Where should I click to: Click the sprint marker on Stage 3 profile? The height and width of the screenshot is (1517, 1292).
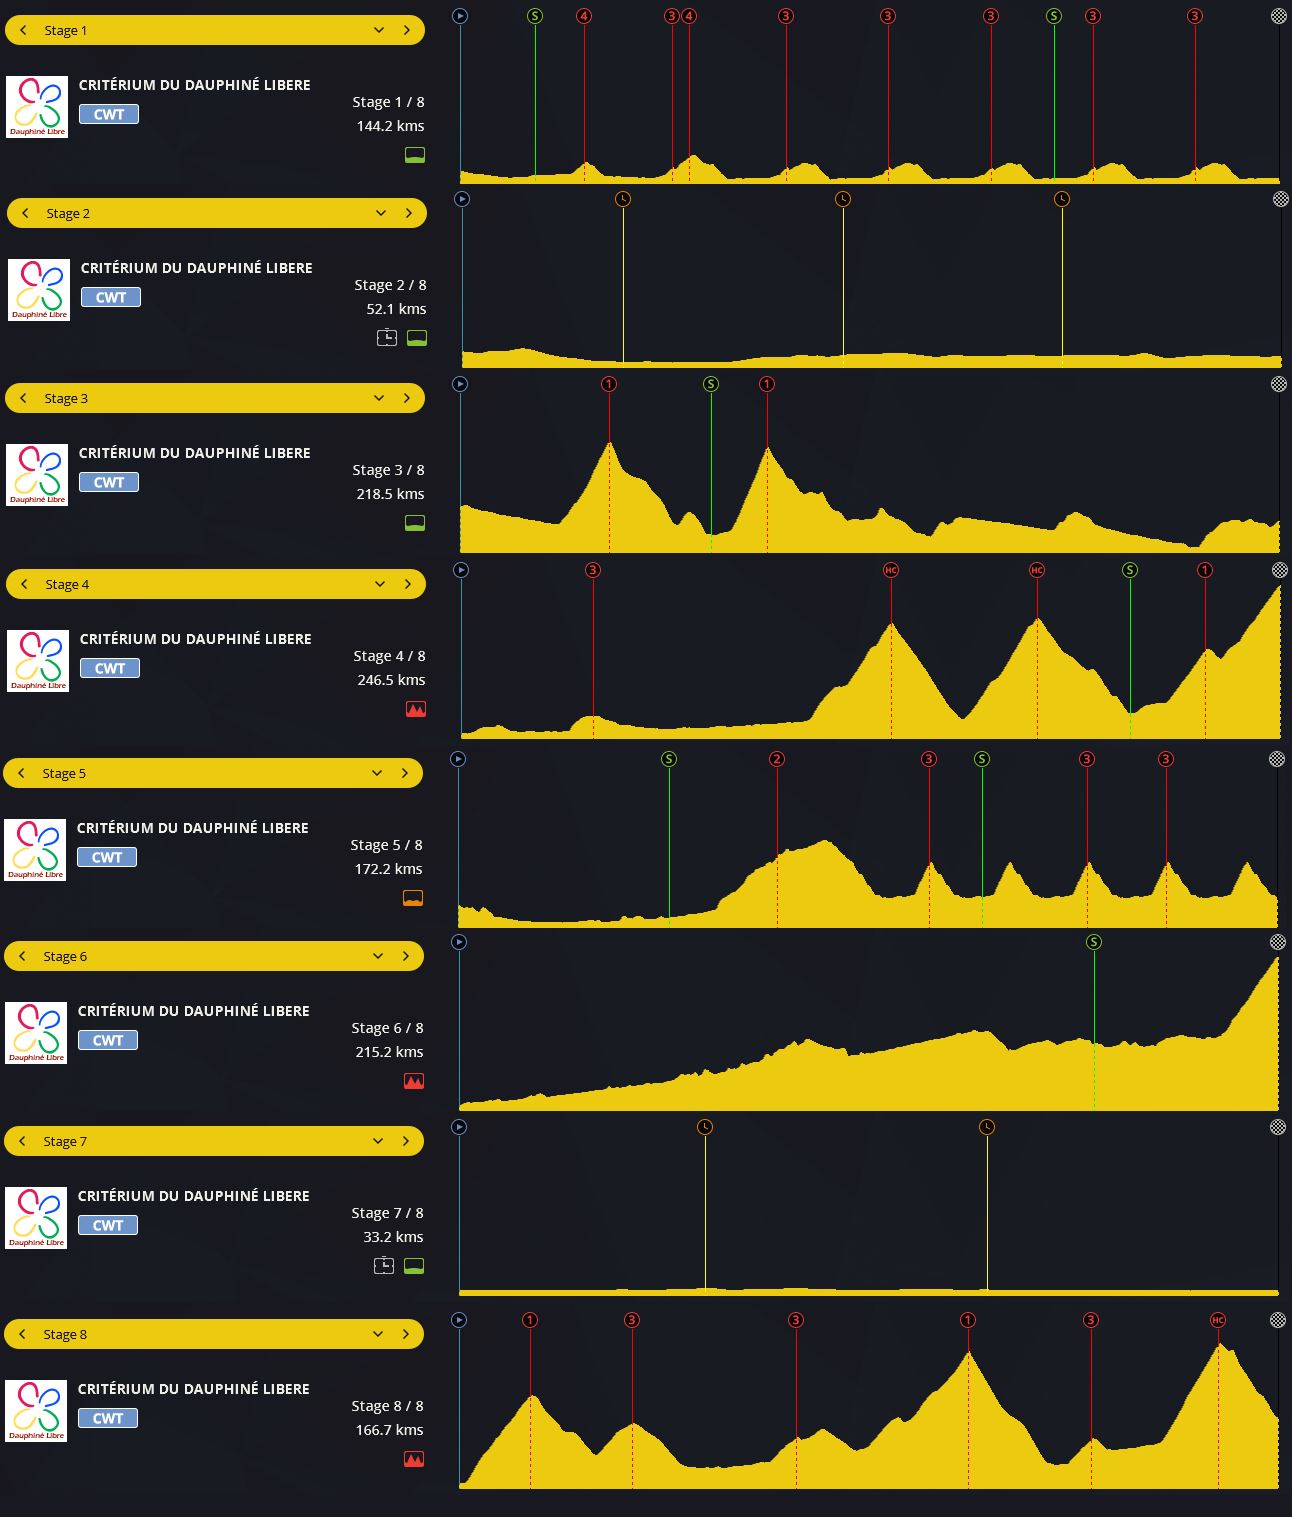point(711,384)
